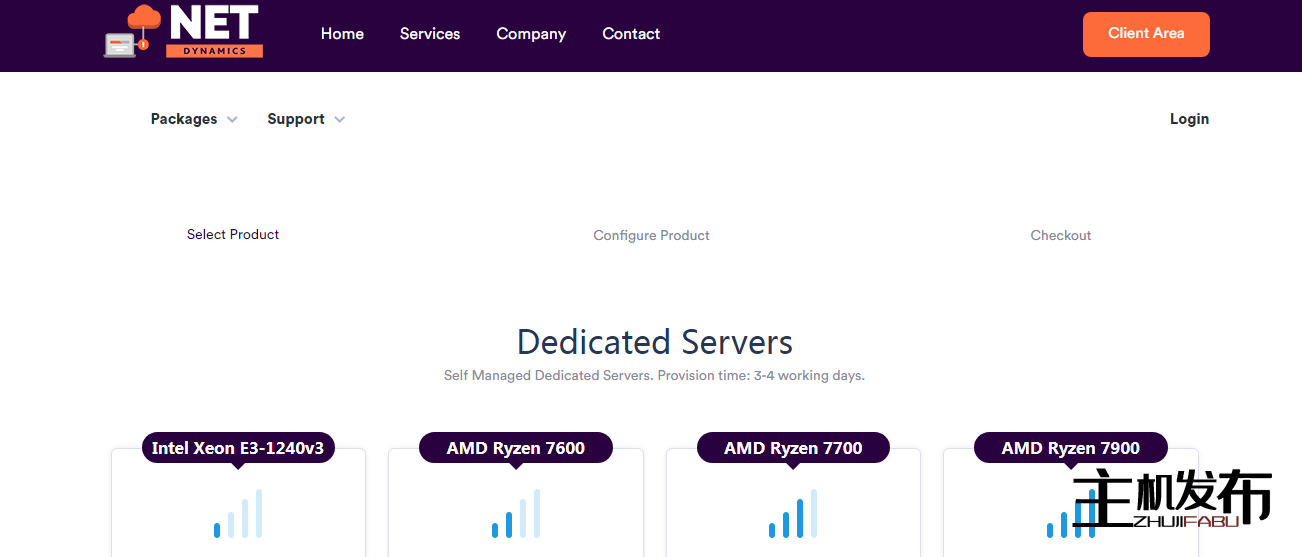The width and height of the screenshot is (1302, 557).
Task: Choose the Intel Xeon E3-1240v3 label
Action: (x=238, y=448)
